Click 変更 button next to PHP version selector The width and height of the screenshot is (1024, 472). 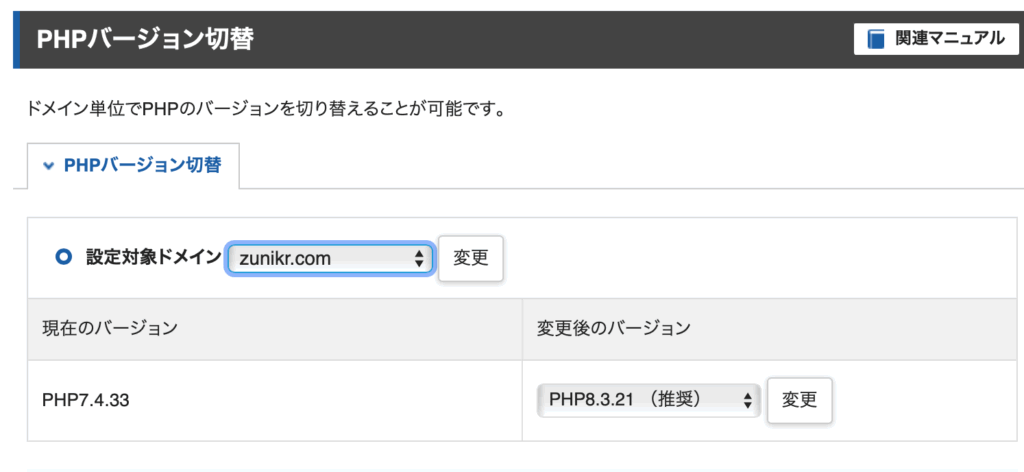click(799, 400)
